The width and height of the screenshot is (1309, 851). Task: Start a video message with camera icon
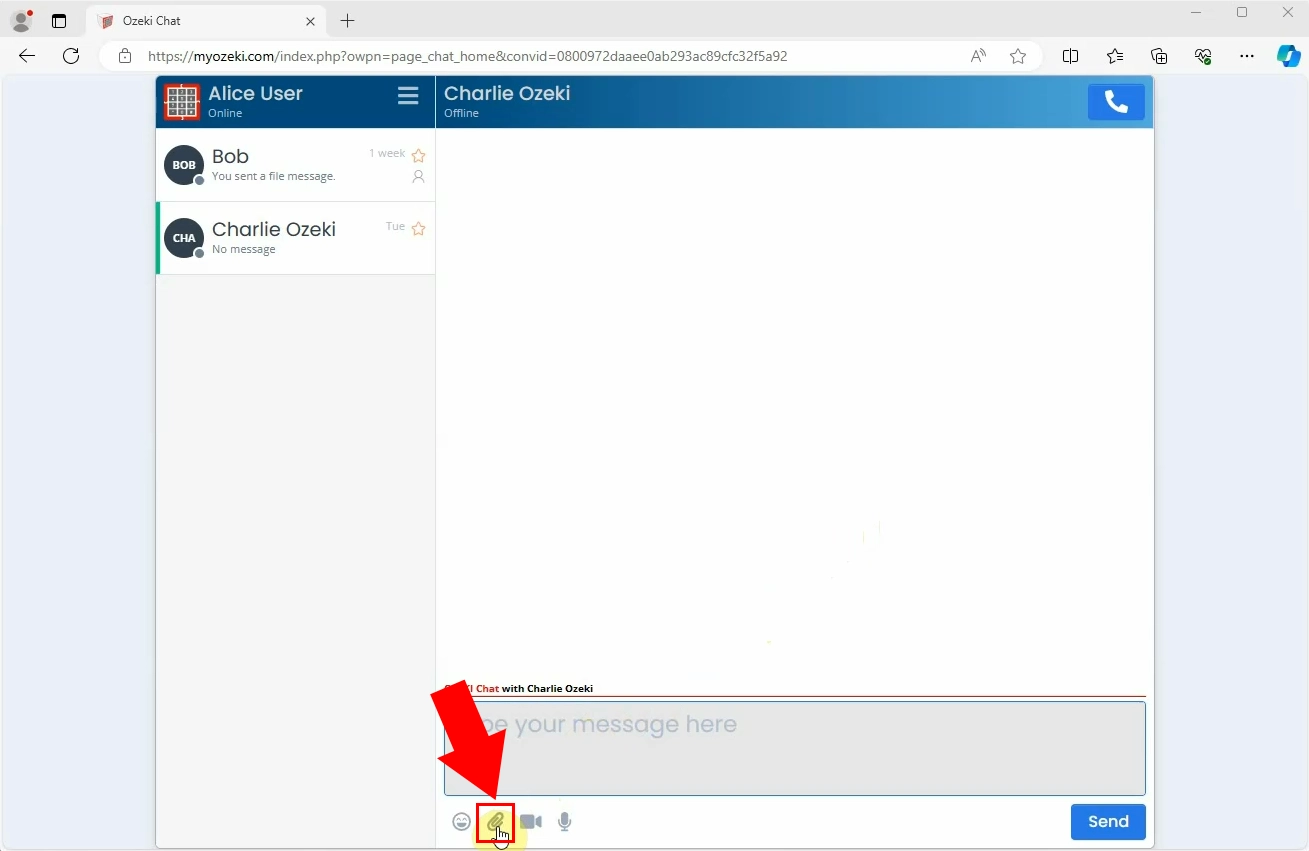click(x=531, y=822)
